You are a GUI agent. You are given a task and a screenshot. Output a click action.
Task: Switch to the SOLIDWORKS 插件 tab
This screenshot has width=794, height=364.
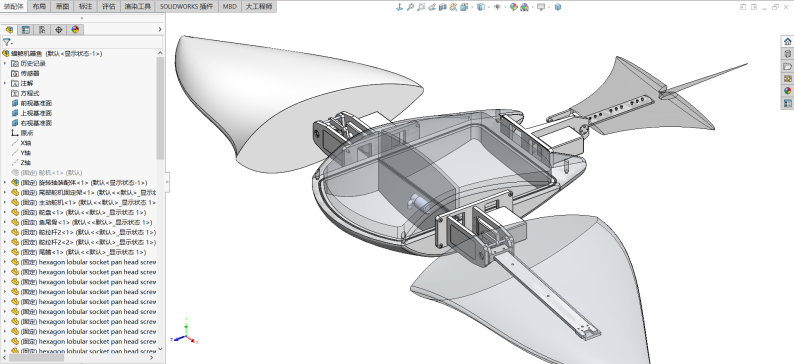pos(186,7)
